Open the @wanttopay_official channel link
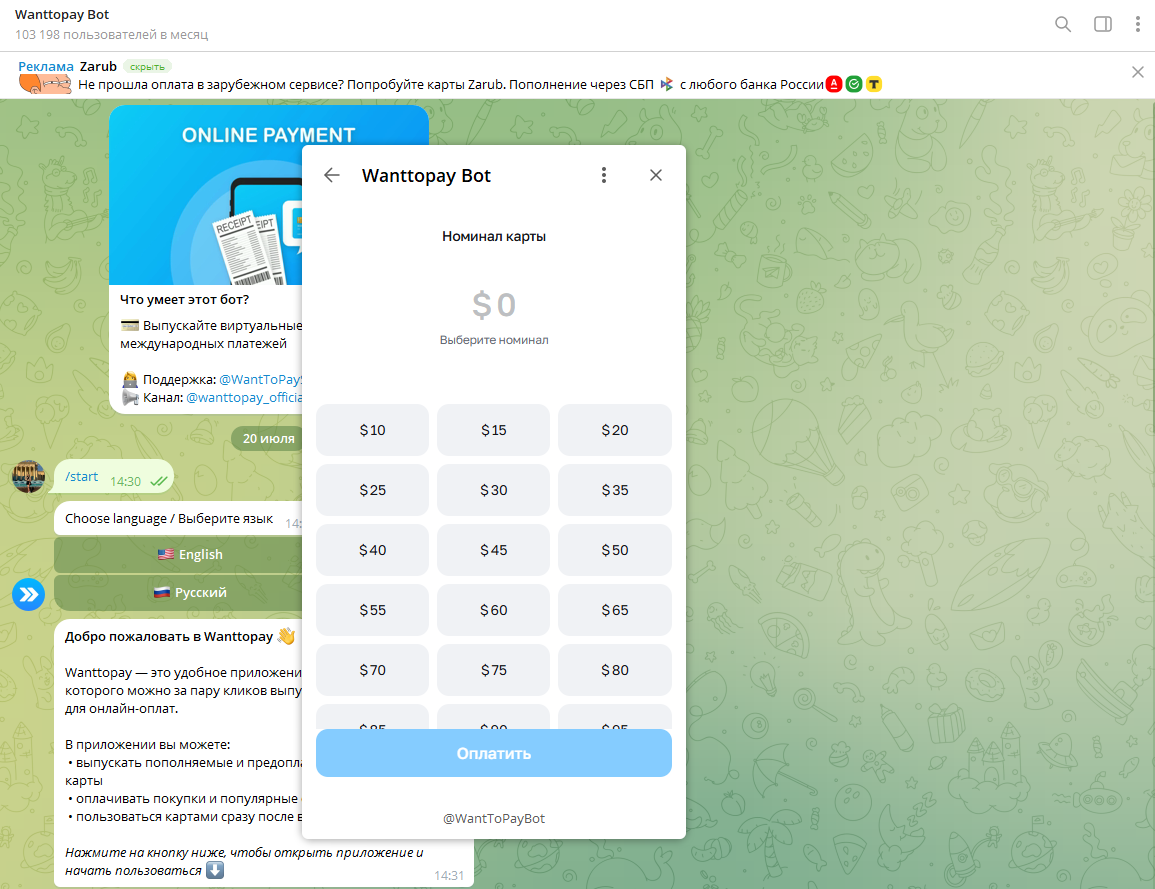1155x889 pixels. point(244,398)
